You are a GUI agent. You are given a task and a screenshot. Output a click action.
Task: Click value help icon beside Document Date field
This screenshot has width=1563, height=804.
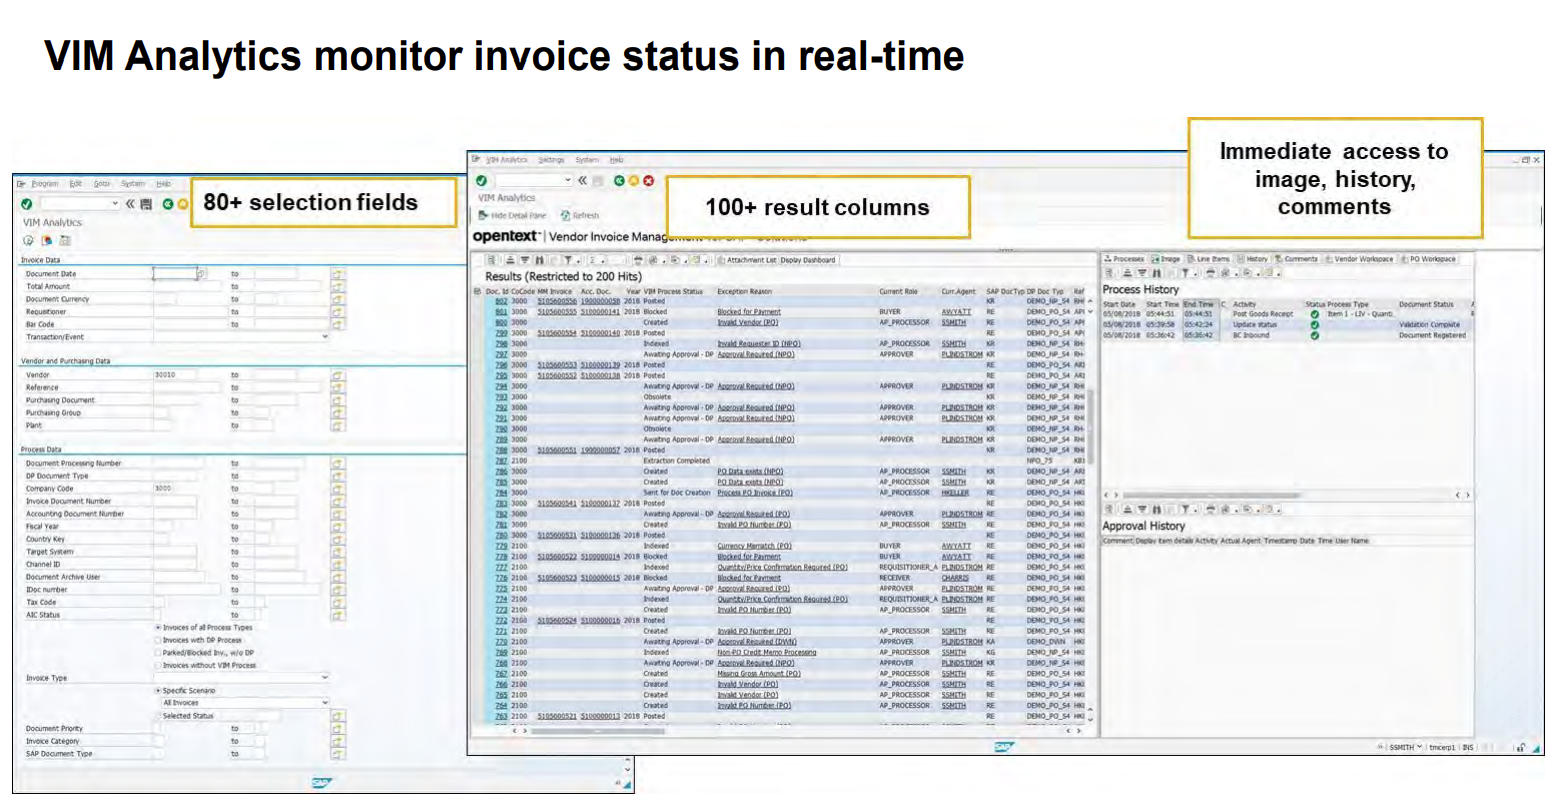(201, 273)
